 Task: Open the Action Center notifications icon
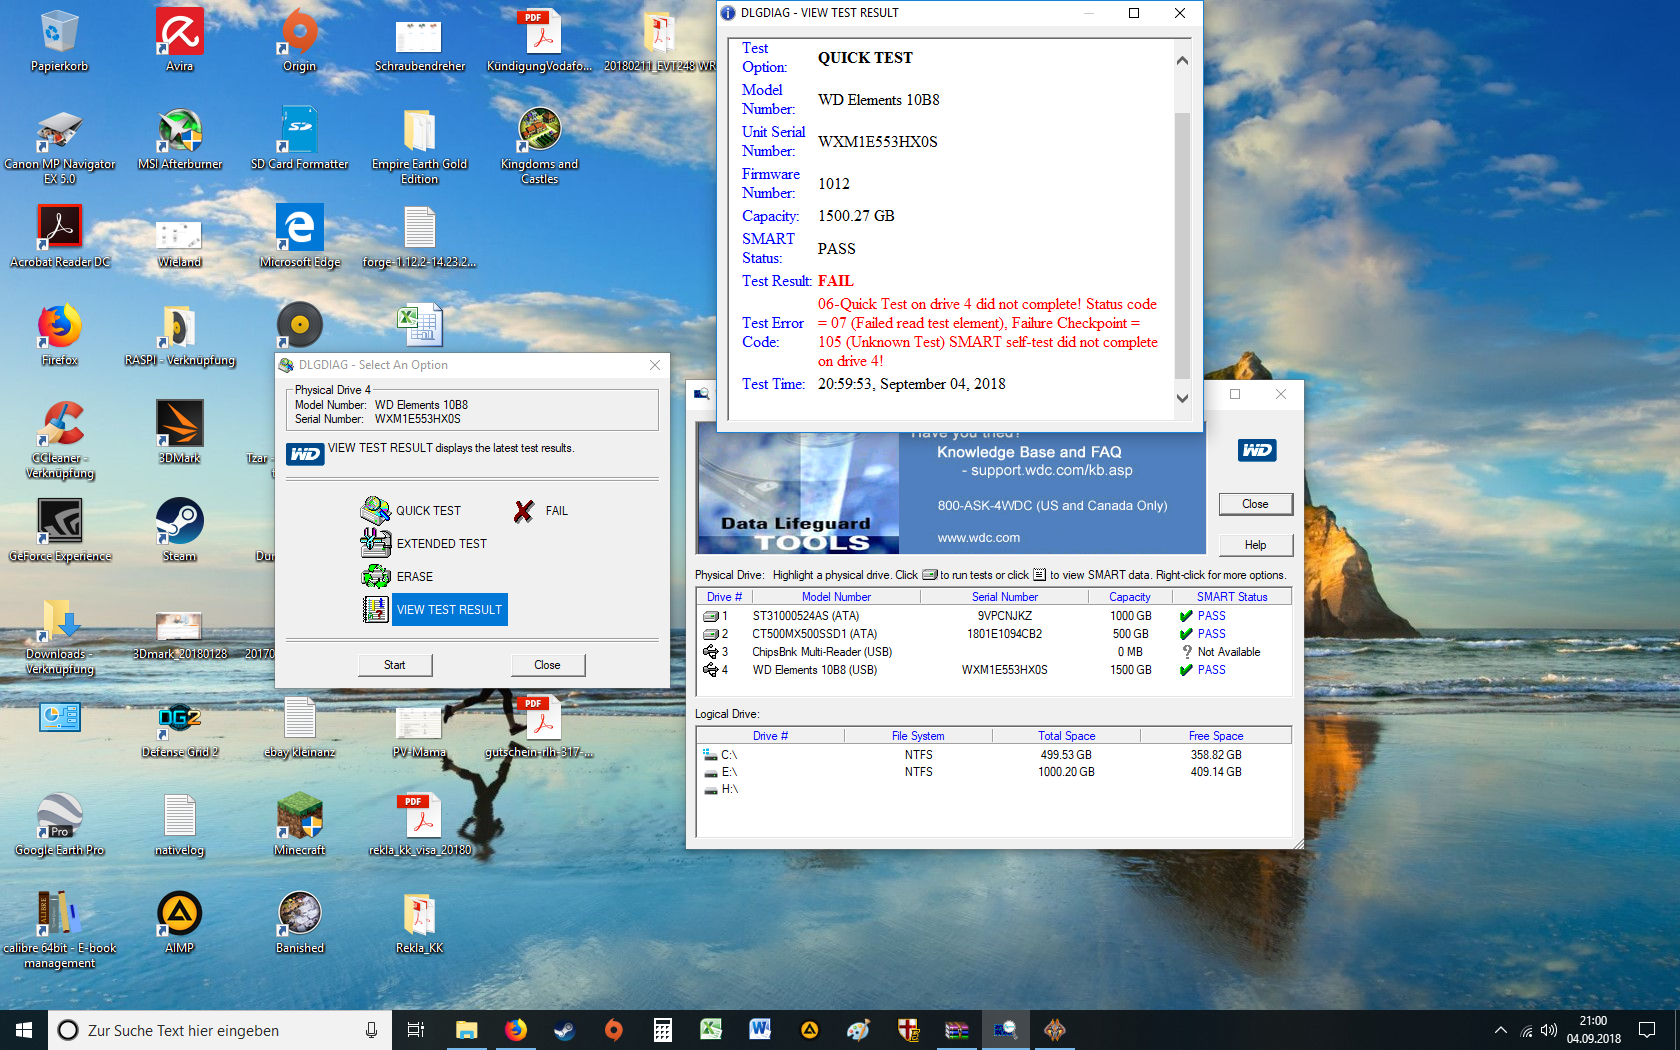point(1647,1030)
